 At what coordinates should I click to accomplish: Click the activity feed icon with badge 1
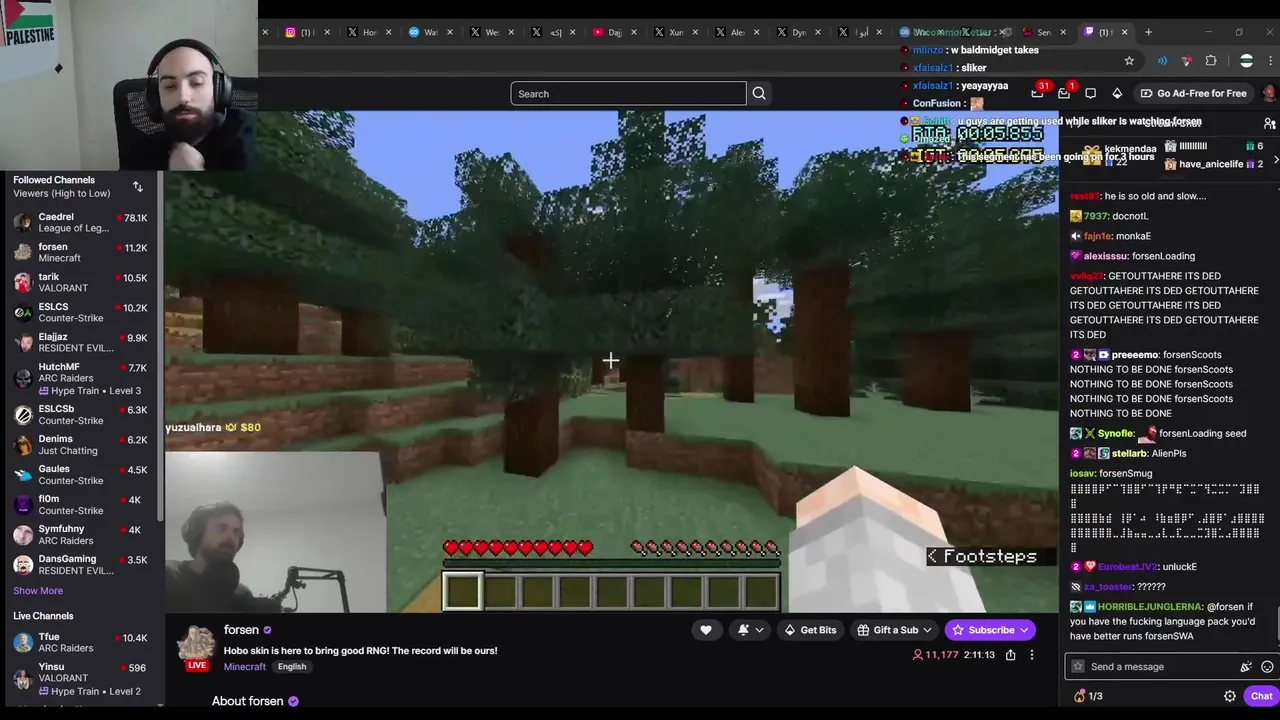point(1064,93)
